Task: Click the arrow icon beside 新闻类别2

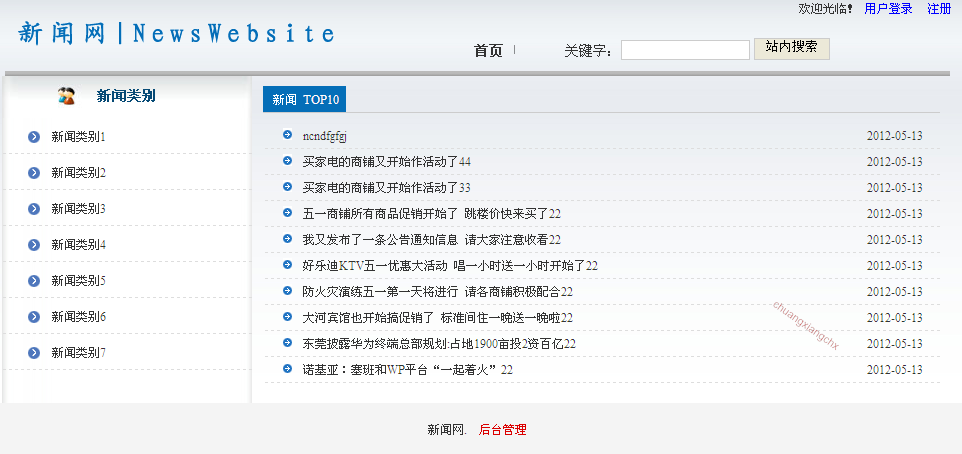Action: pyautogui.click(x=34, y=173)
